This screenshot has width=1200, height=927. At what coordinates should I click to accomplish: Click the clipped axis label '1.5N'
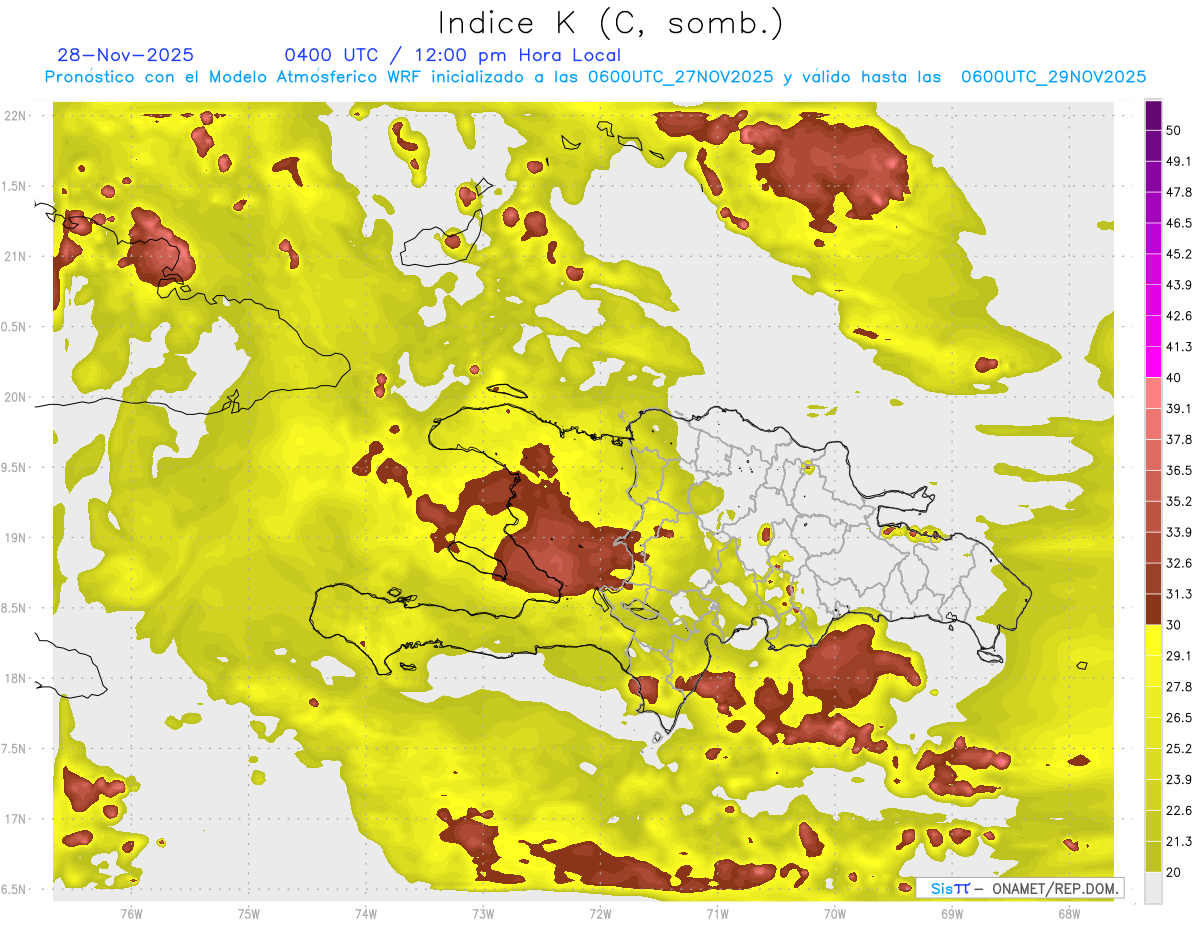(15, 187)
